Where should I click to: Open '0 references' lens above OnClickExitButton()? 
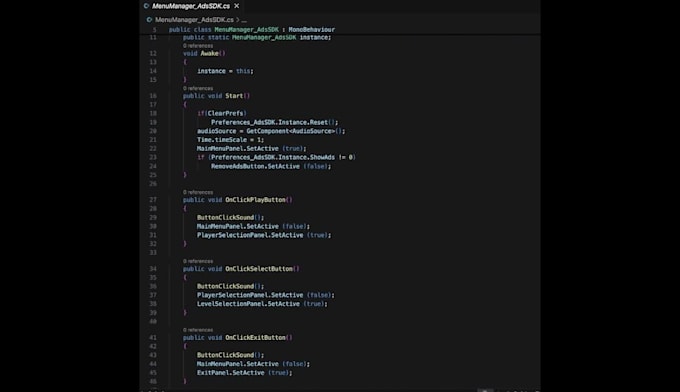coord(198,330)
